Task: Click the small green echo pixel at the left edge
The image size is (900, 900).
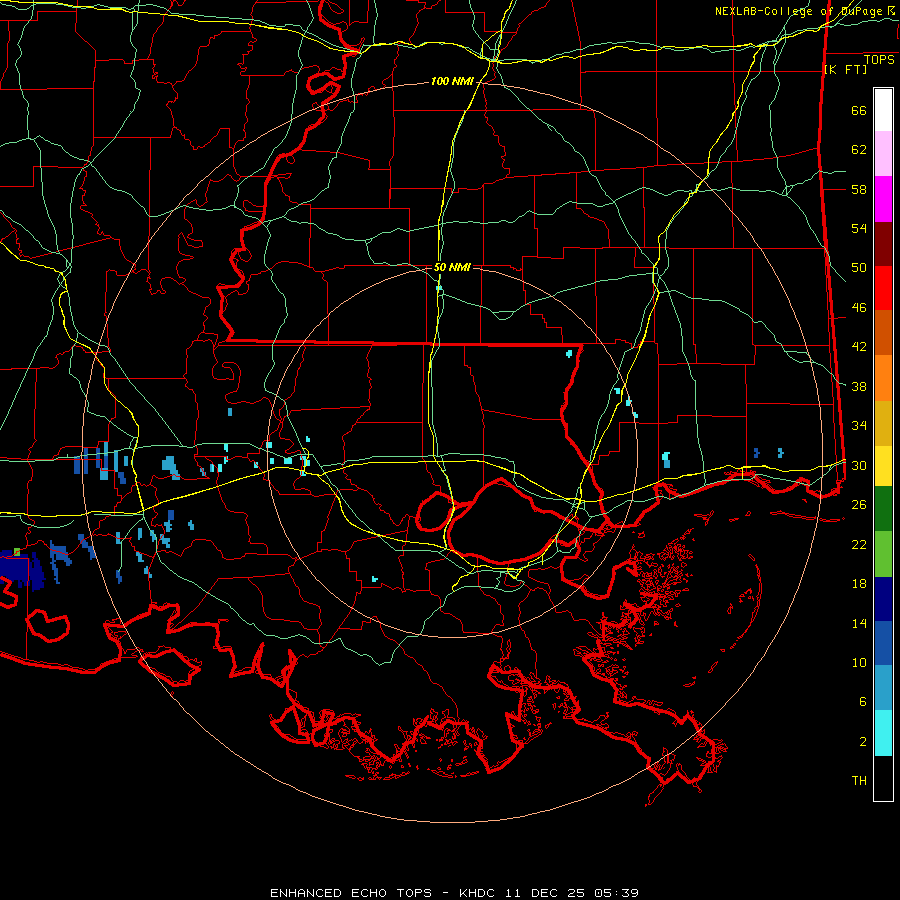Action: click(17, 552)
